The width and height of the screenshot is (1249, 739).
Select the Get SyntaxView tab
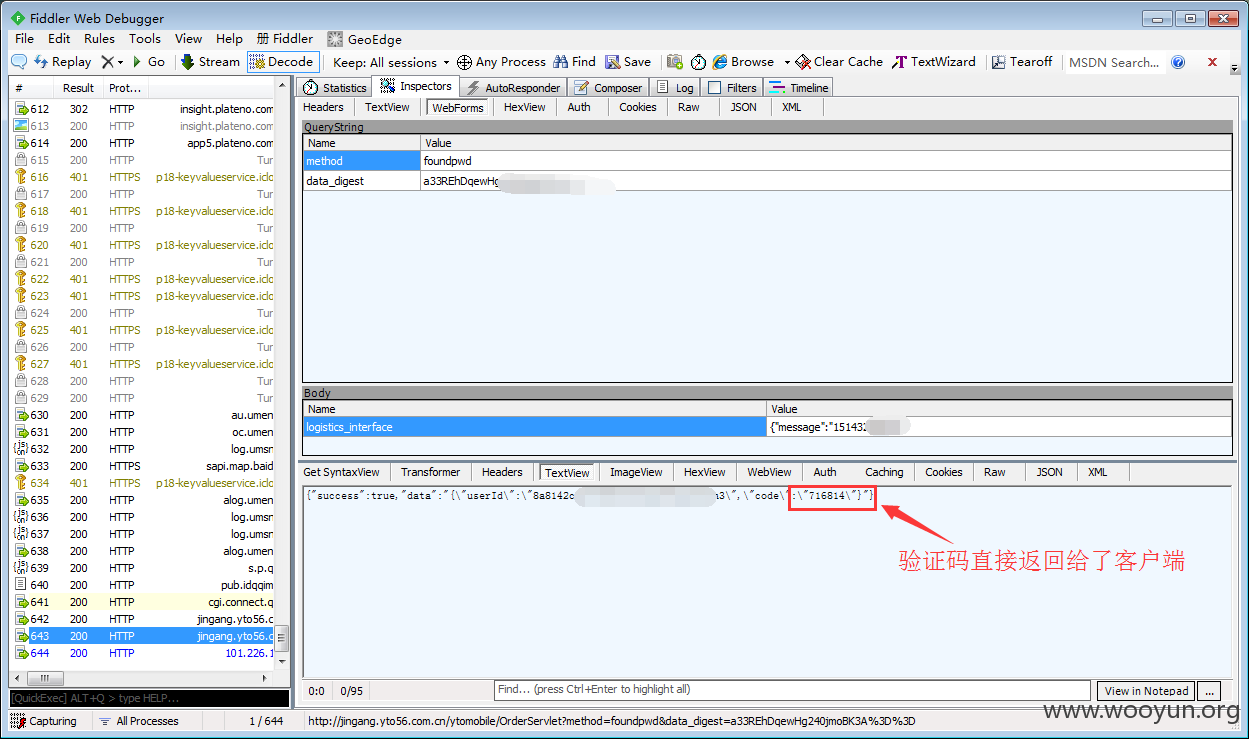(x=342, y=472)
